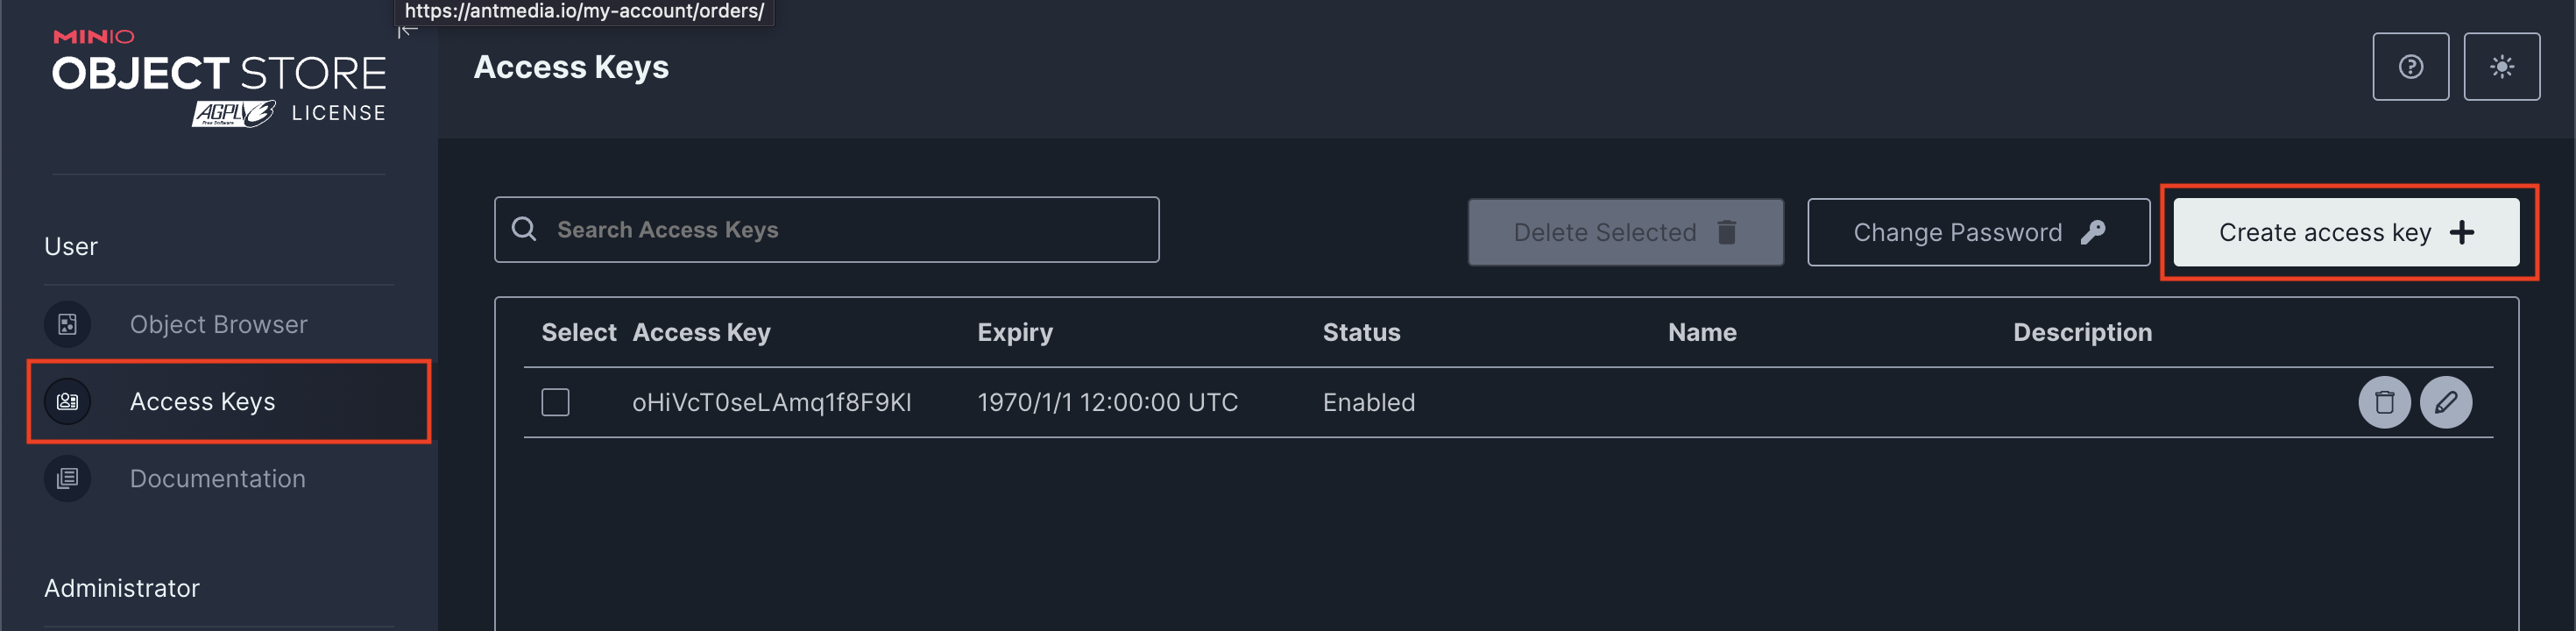Click the Access Keys sidebar icon

67,401
